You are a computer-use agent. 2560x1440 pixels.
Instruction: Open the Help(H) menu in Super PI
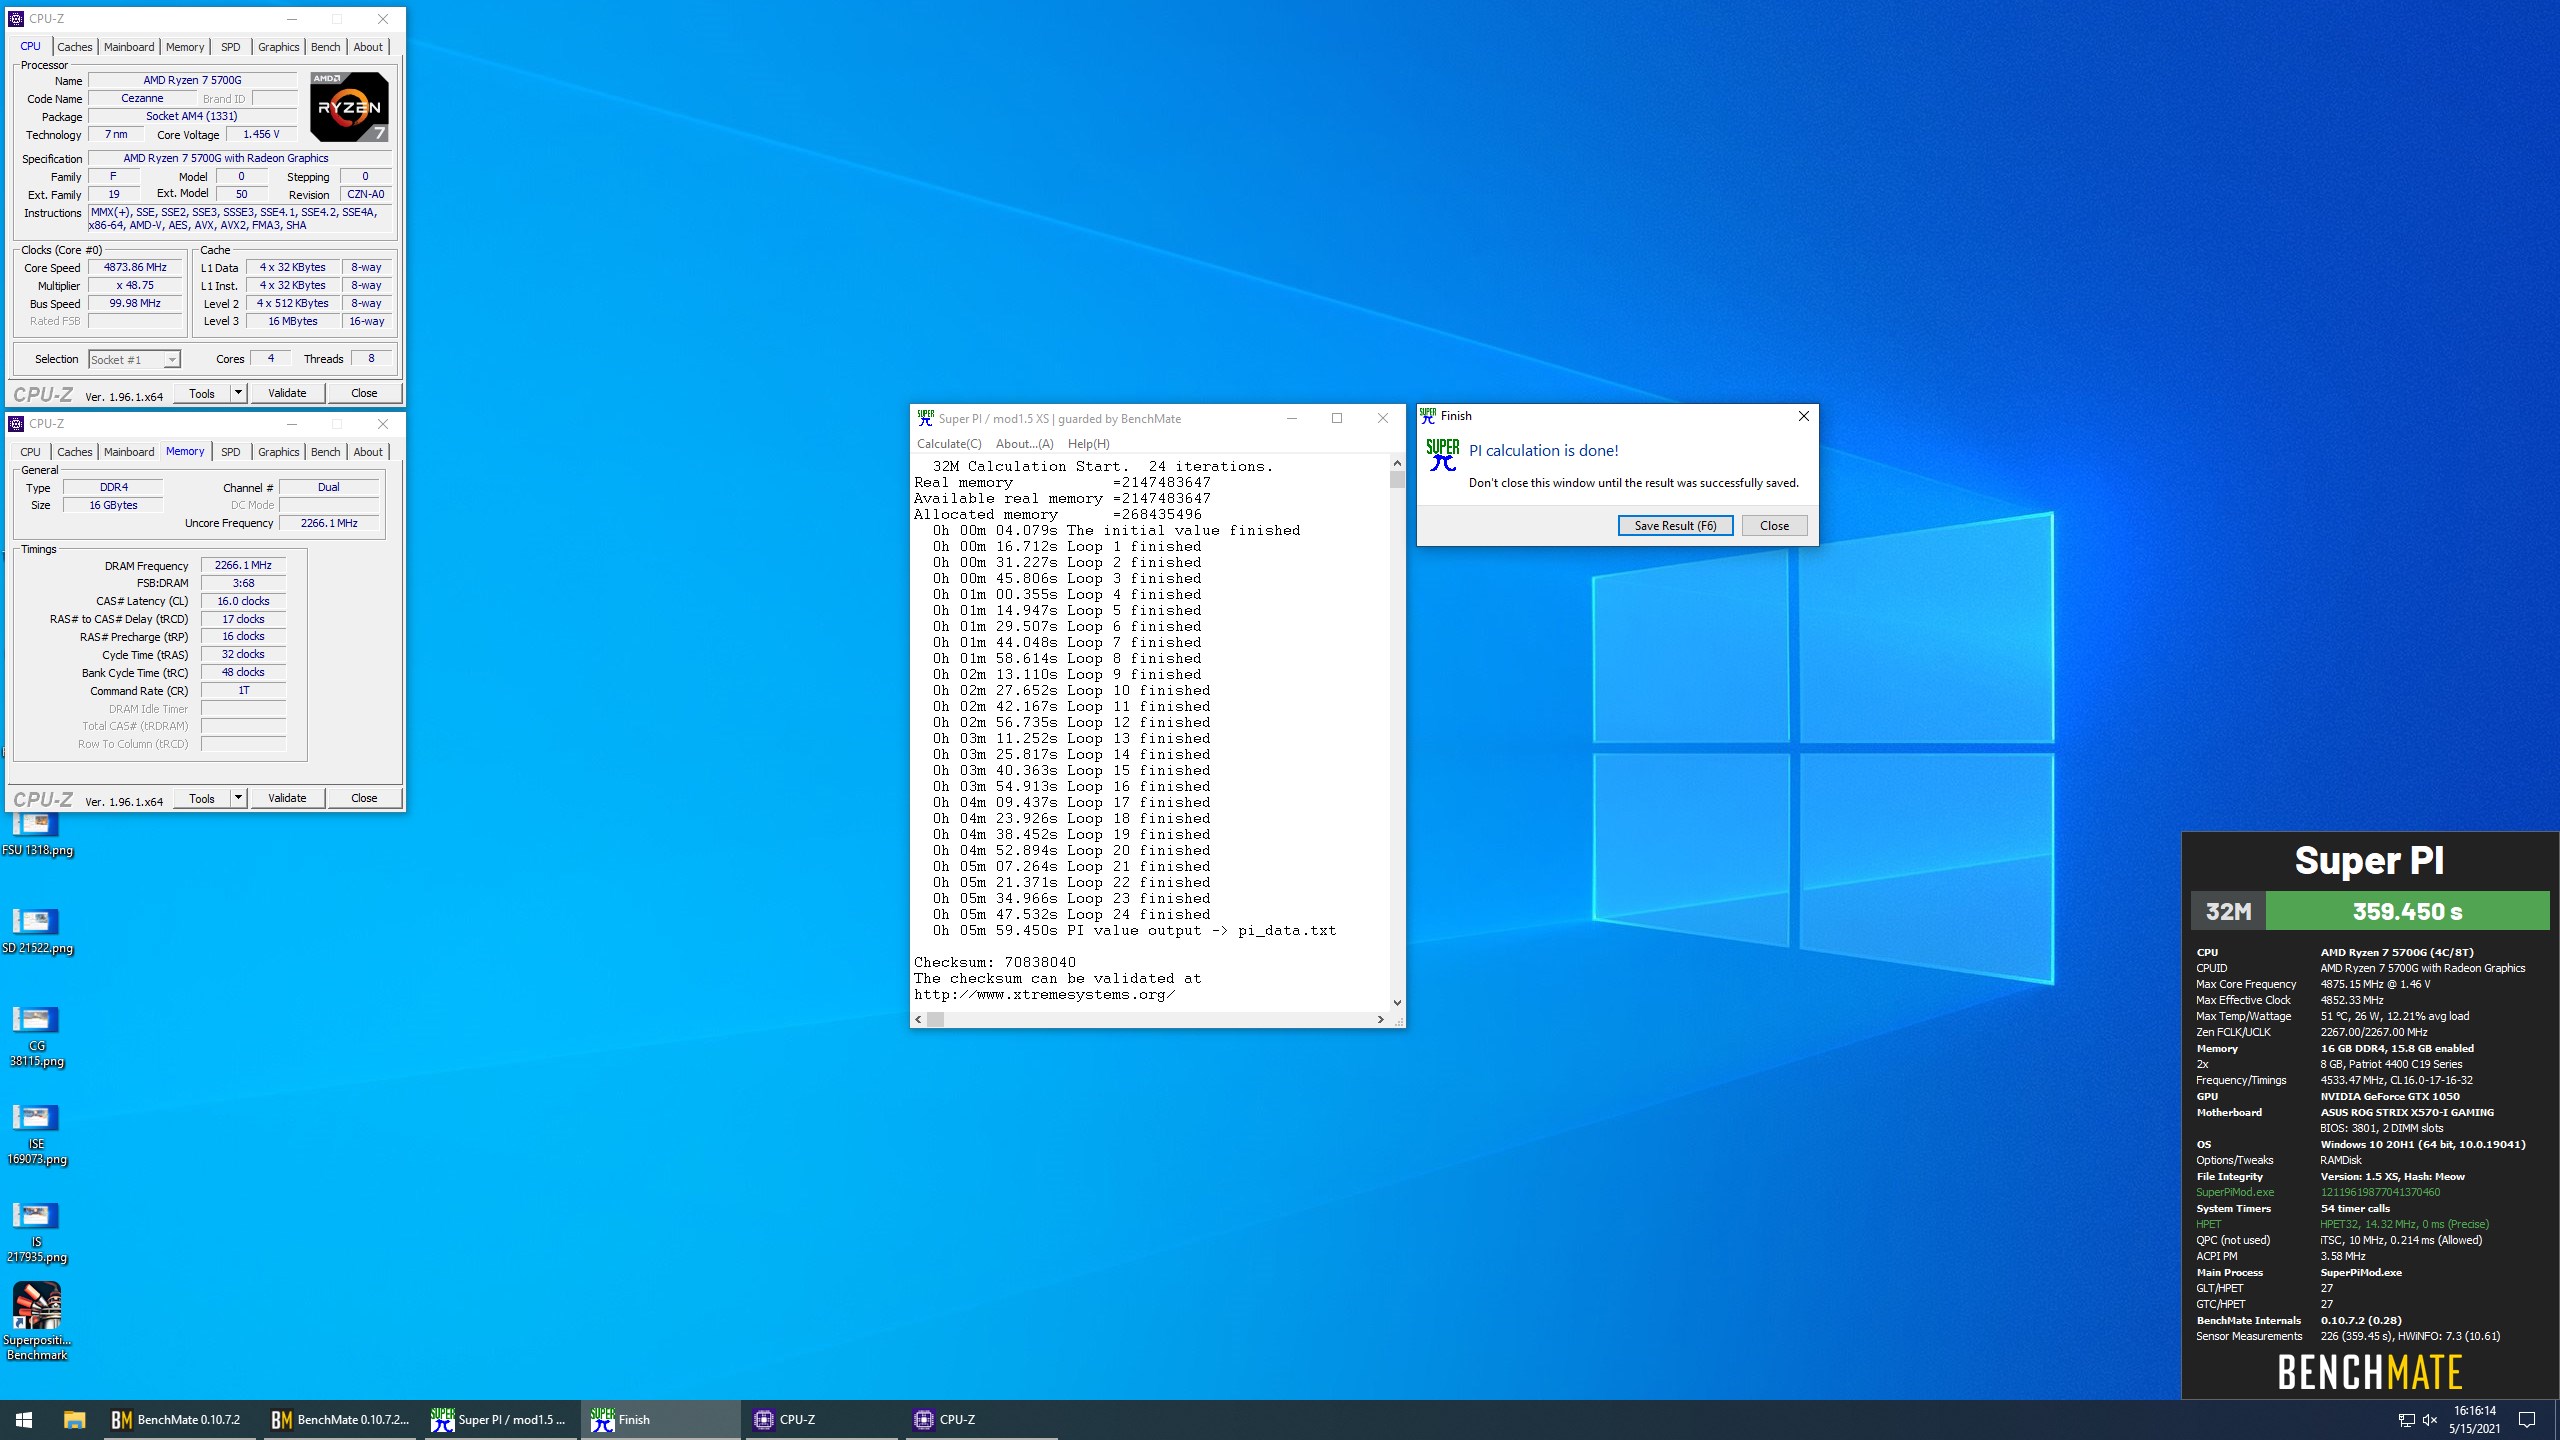1088,444
